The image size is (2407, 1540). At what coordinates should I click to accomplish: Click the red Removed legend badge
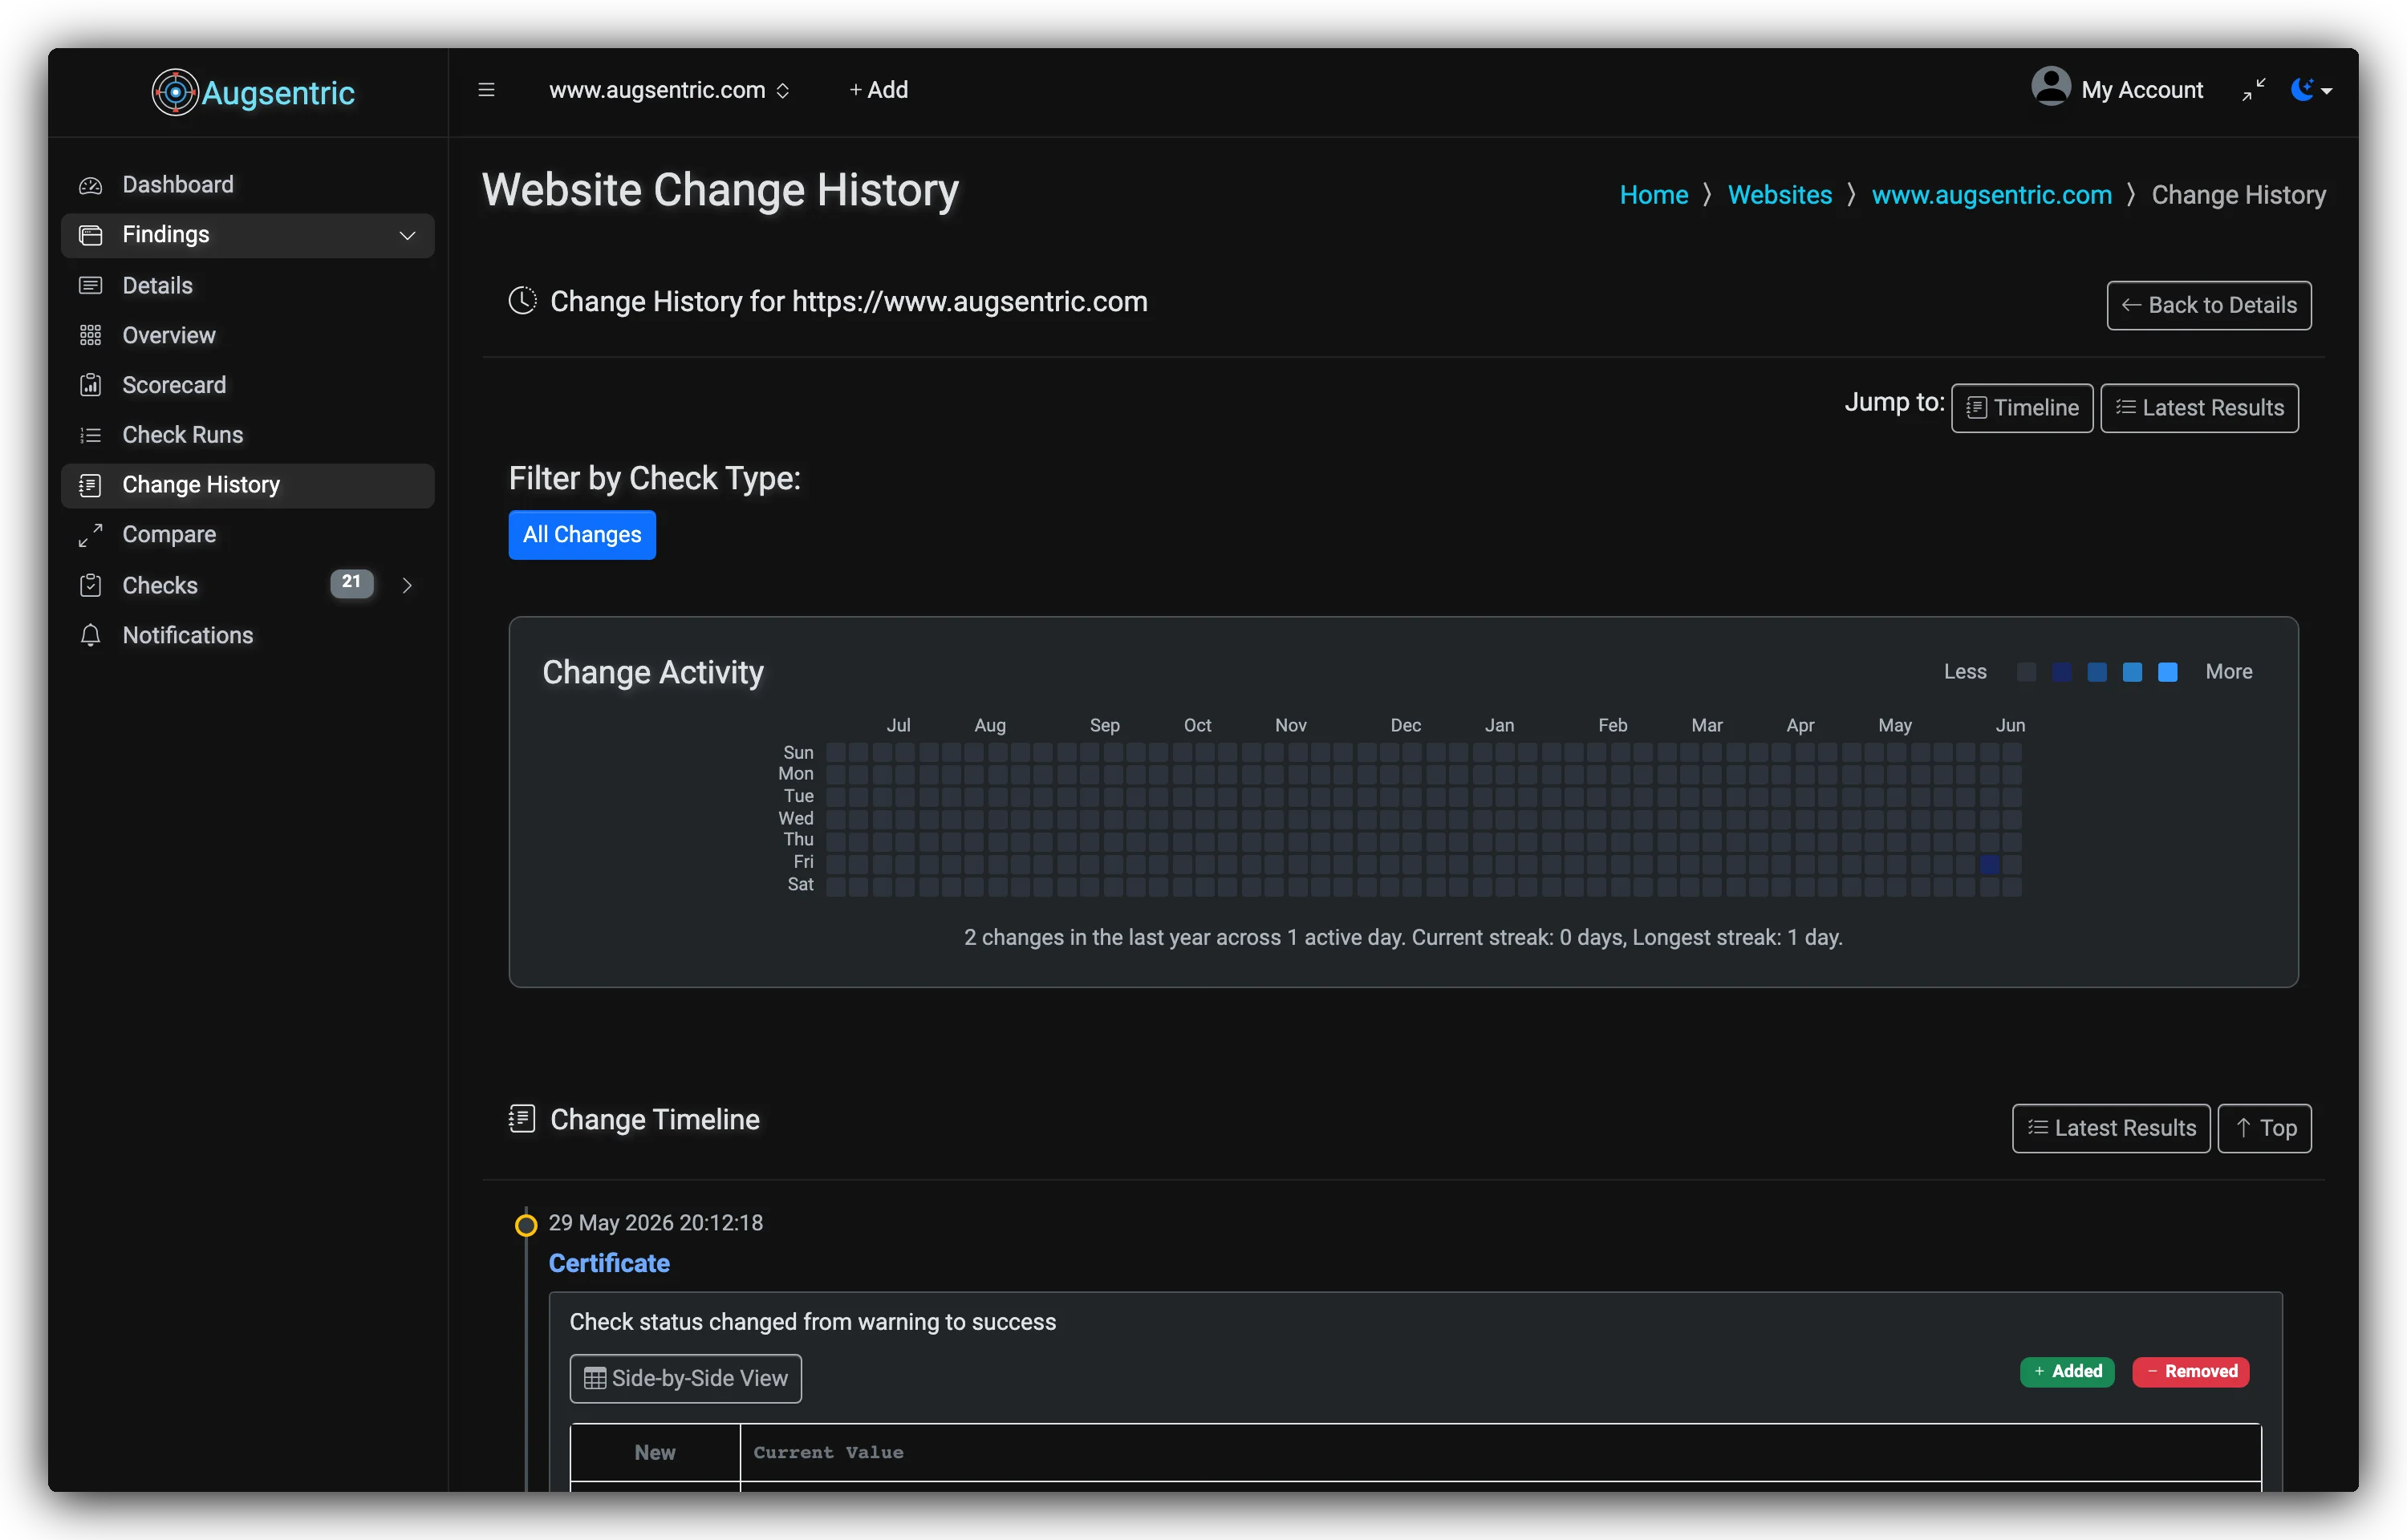[2190, 1371]
